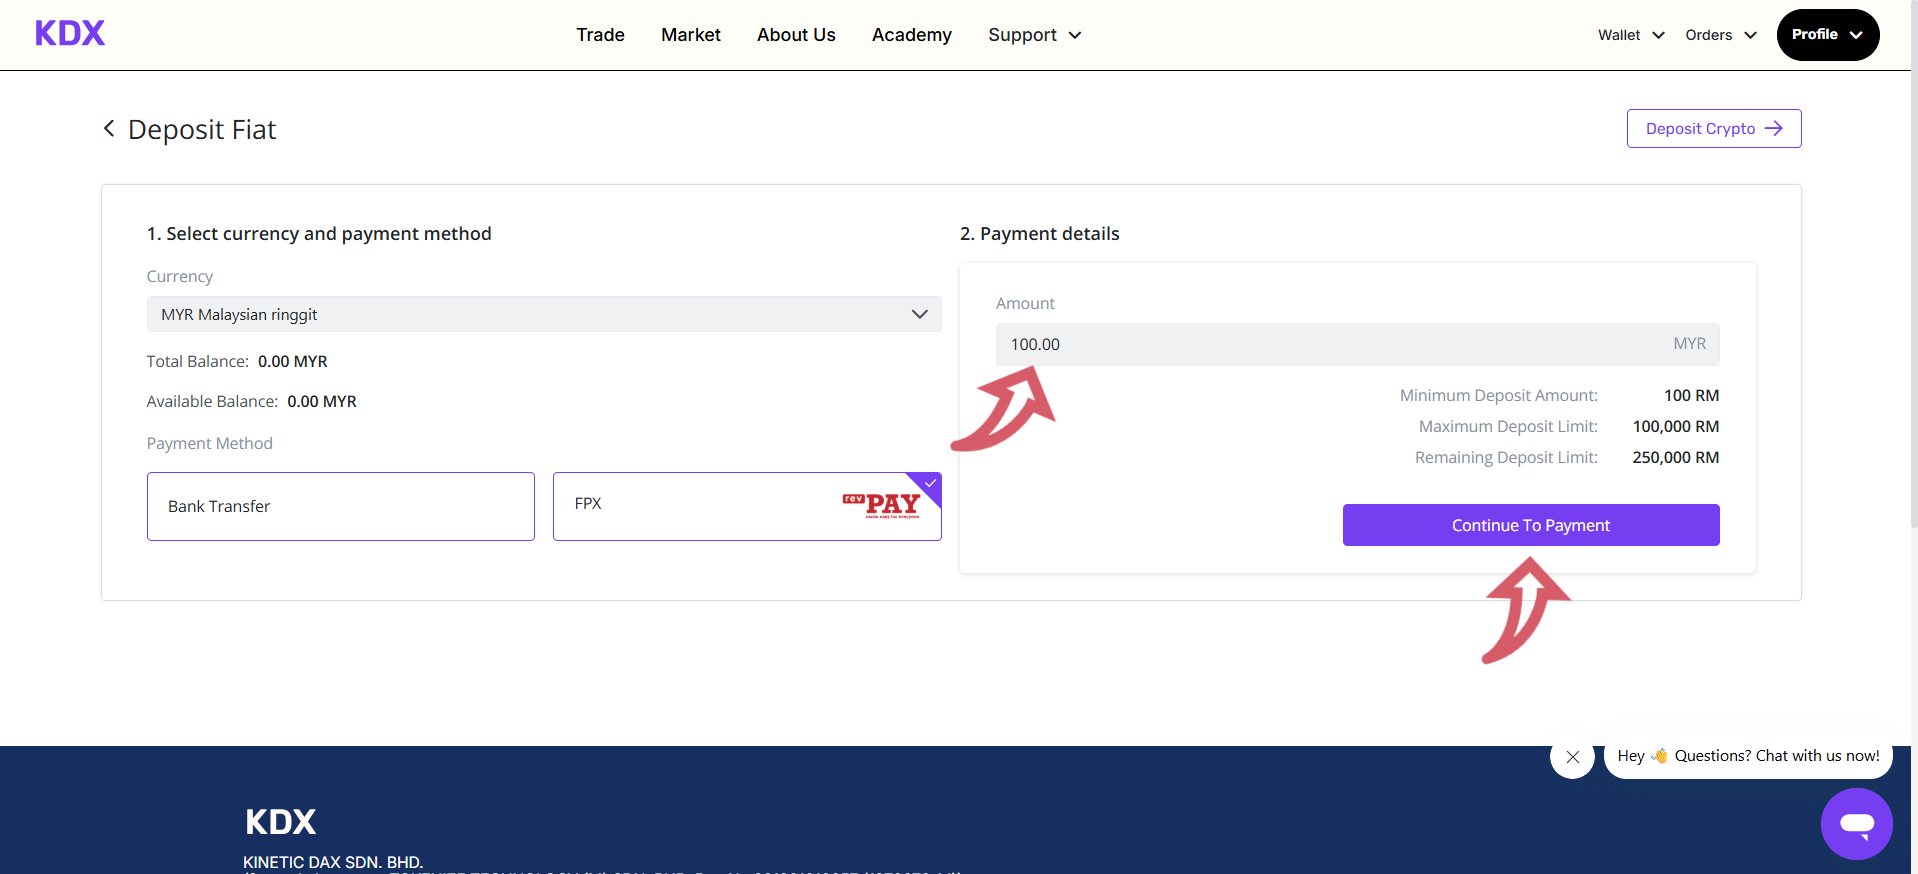Click the KDX logo in the footer

point(280,822)
